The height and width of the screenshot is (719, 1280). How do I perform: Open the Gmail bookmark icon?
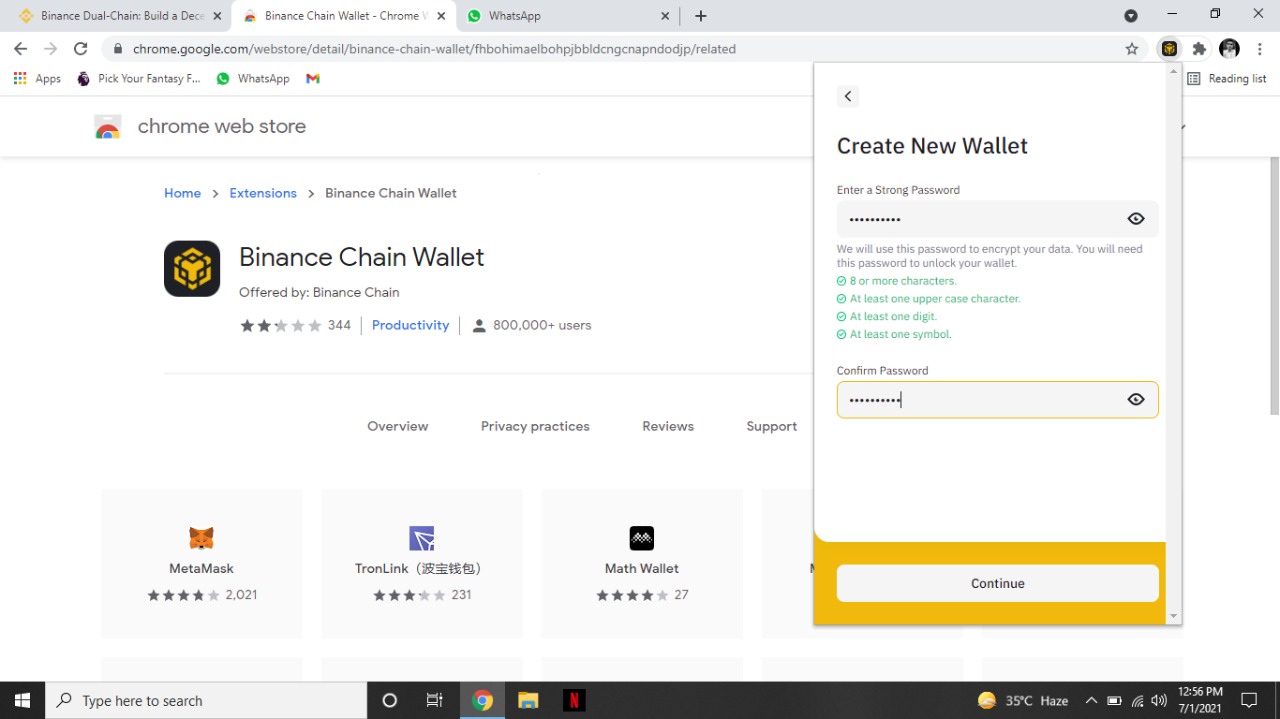coord(313,78)
